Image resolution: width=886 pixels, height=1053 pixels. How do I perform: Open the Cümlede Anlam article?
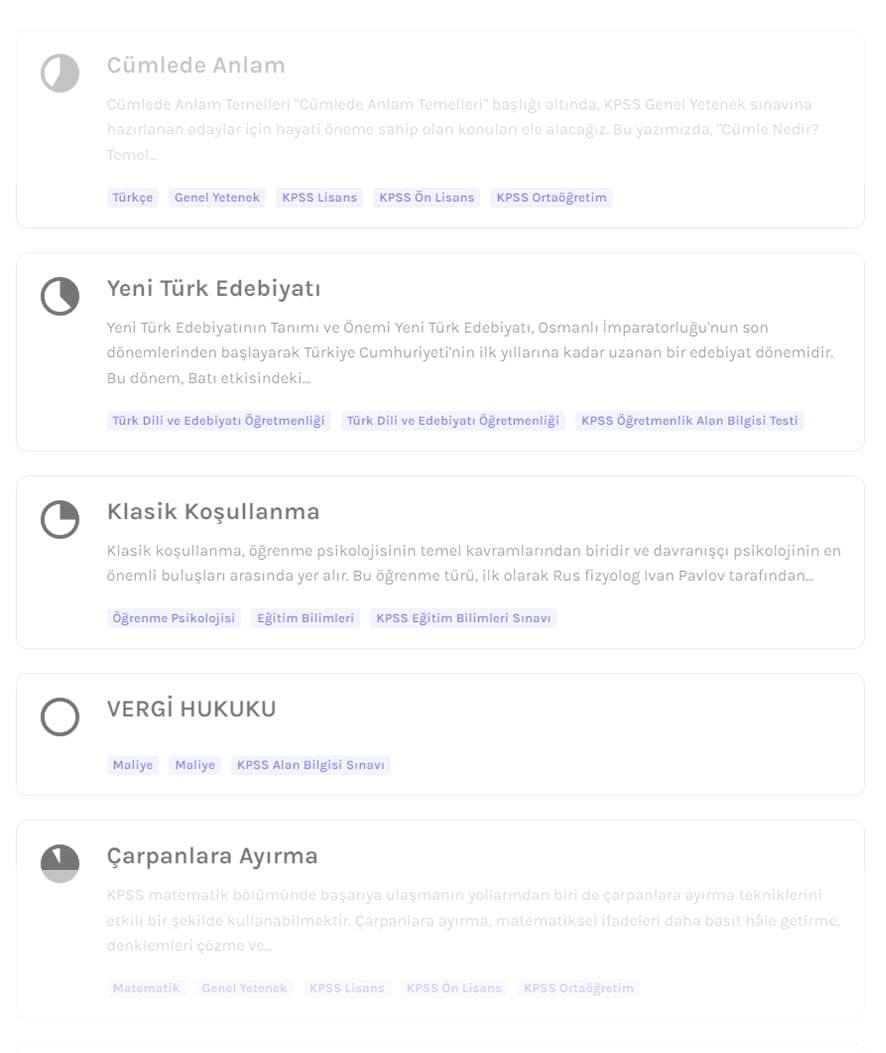(196, 65)
